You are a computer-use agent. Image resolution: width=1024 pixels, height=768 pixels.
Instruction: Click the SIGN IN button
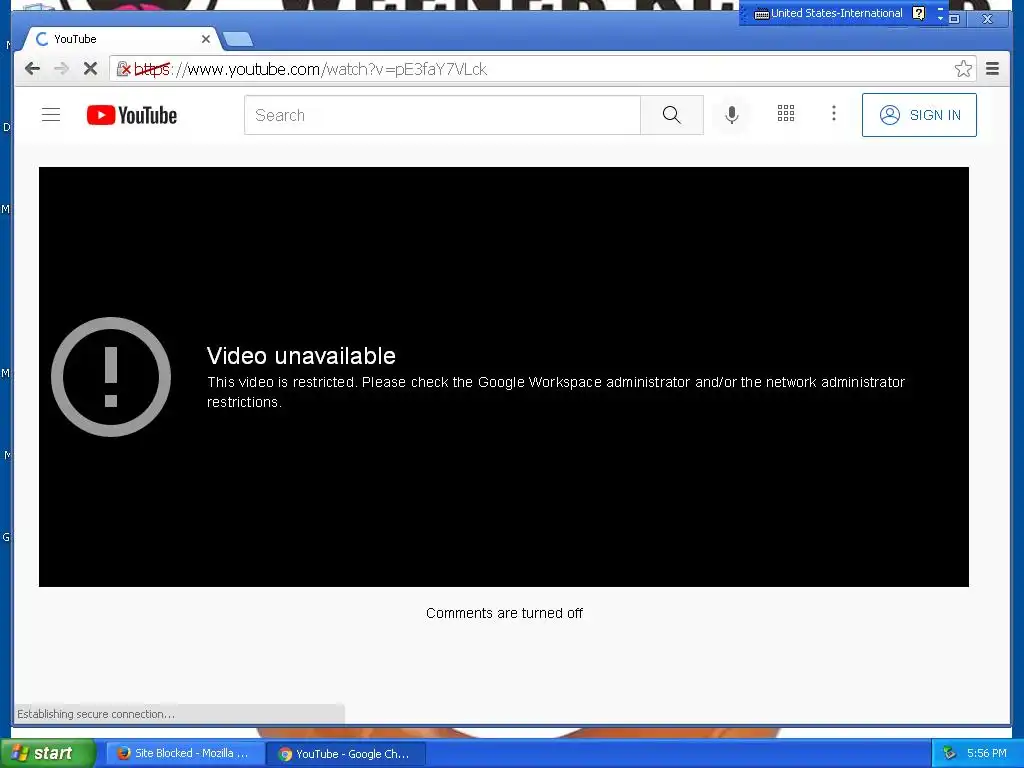tap(919, 115)
